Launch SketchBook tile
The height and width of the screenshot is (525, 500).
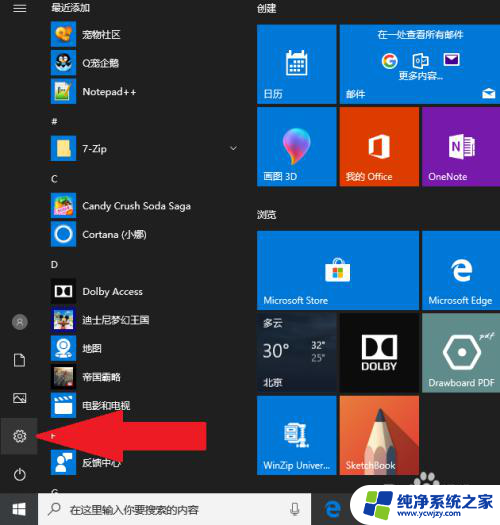click(x=379, y=435)
